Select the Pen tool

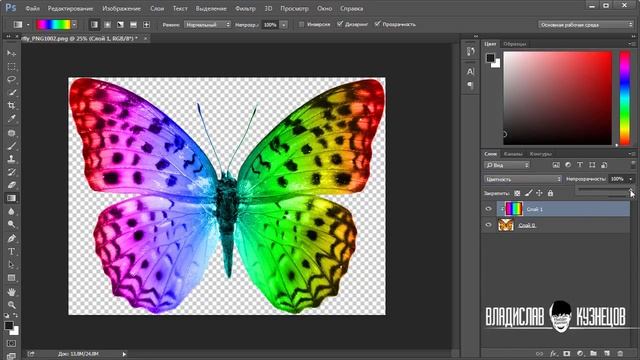pyautogui.click(x=11, y=239)
